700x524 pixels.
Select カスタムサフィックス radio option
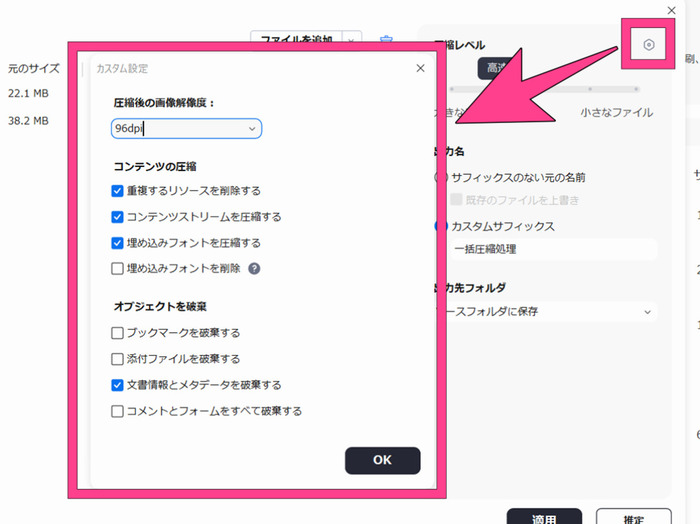442,226
